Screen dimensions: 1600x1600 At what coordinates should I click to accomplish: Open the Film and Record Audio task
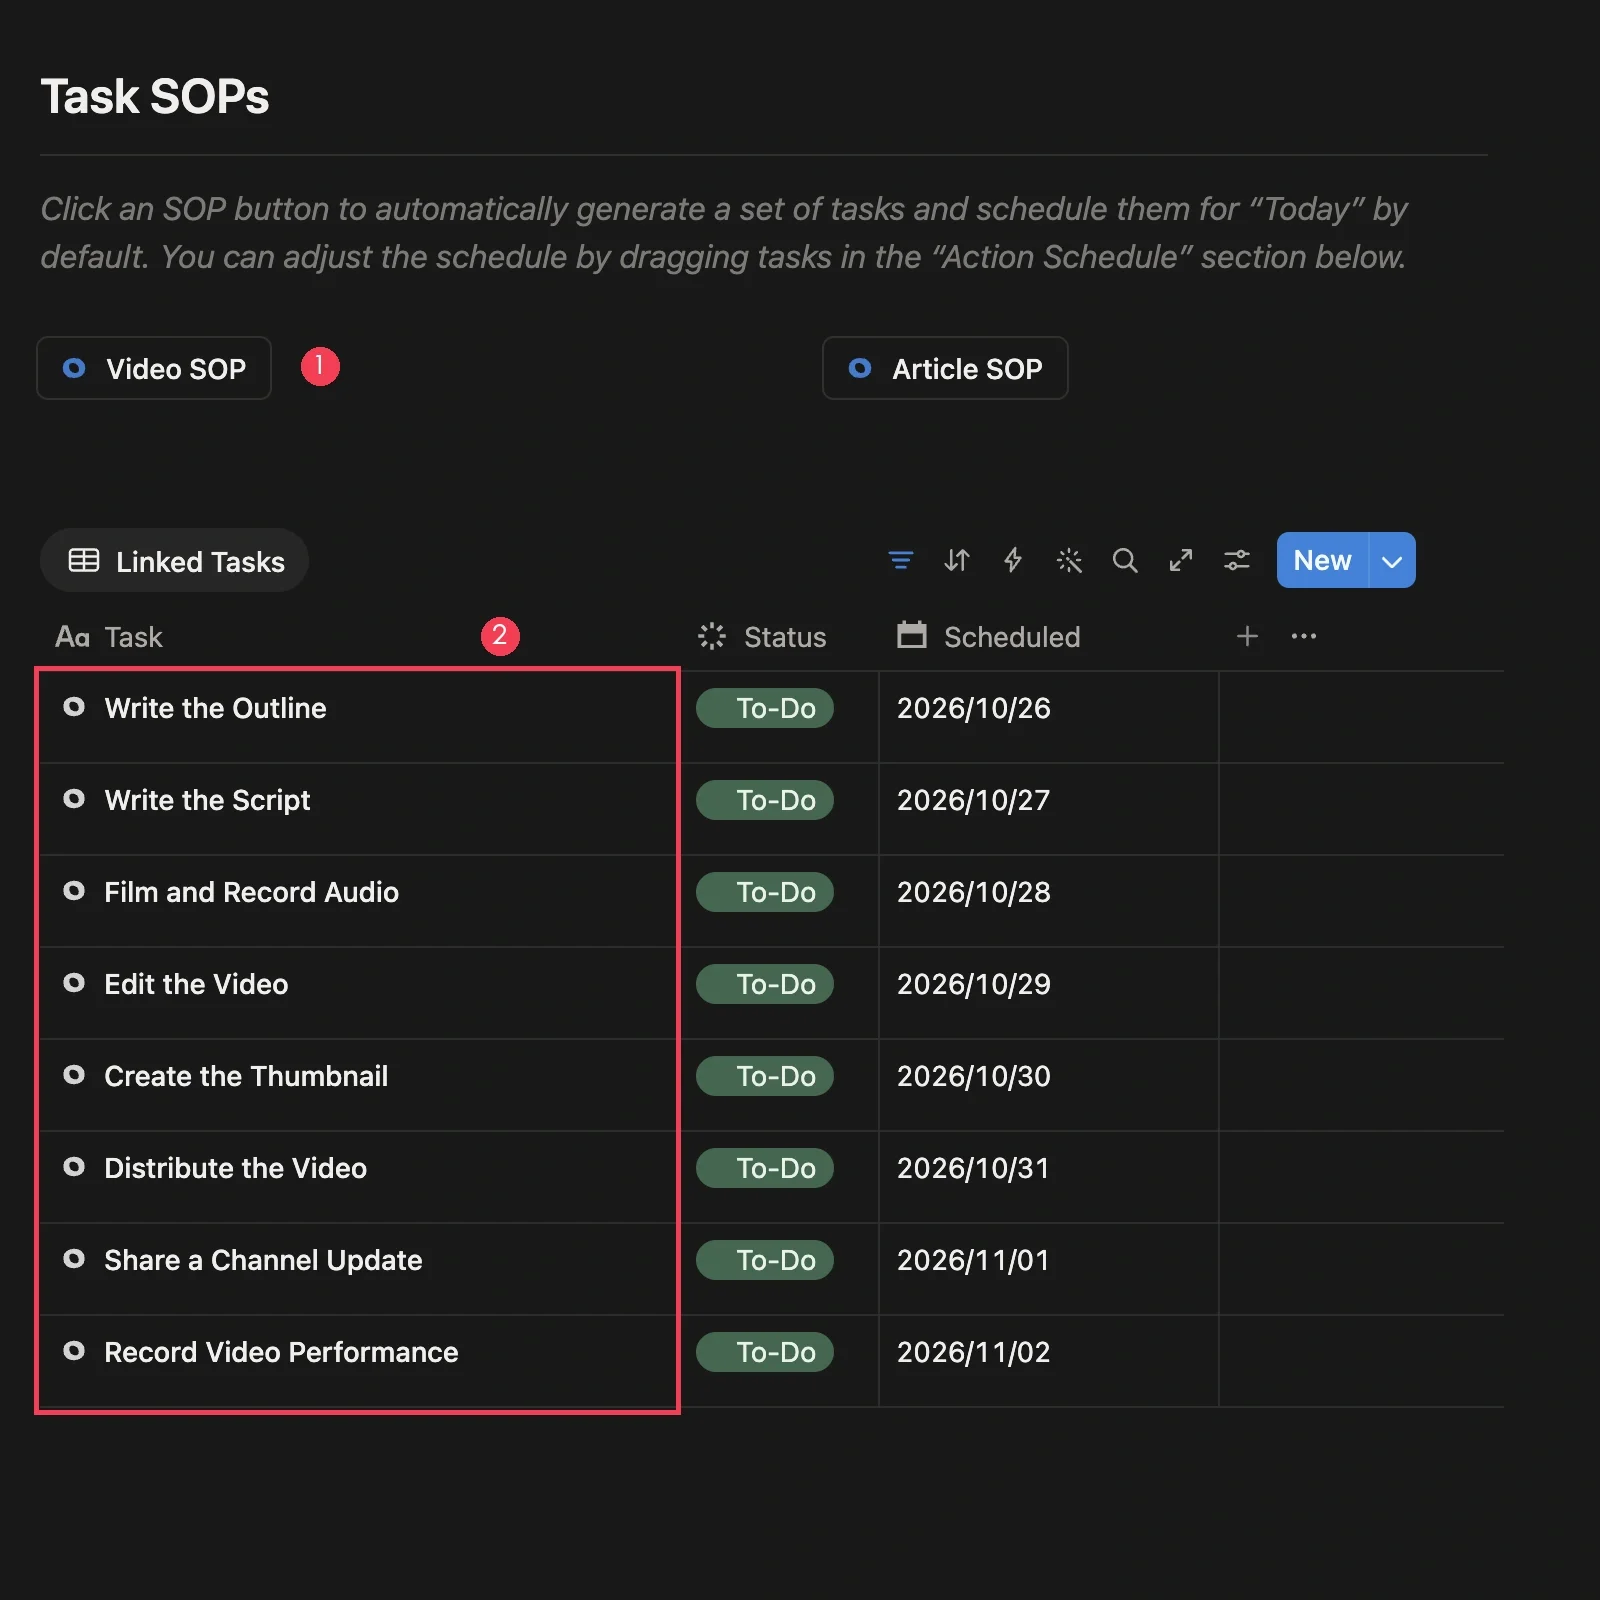point(251,892)
